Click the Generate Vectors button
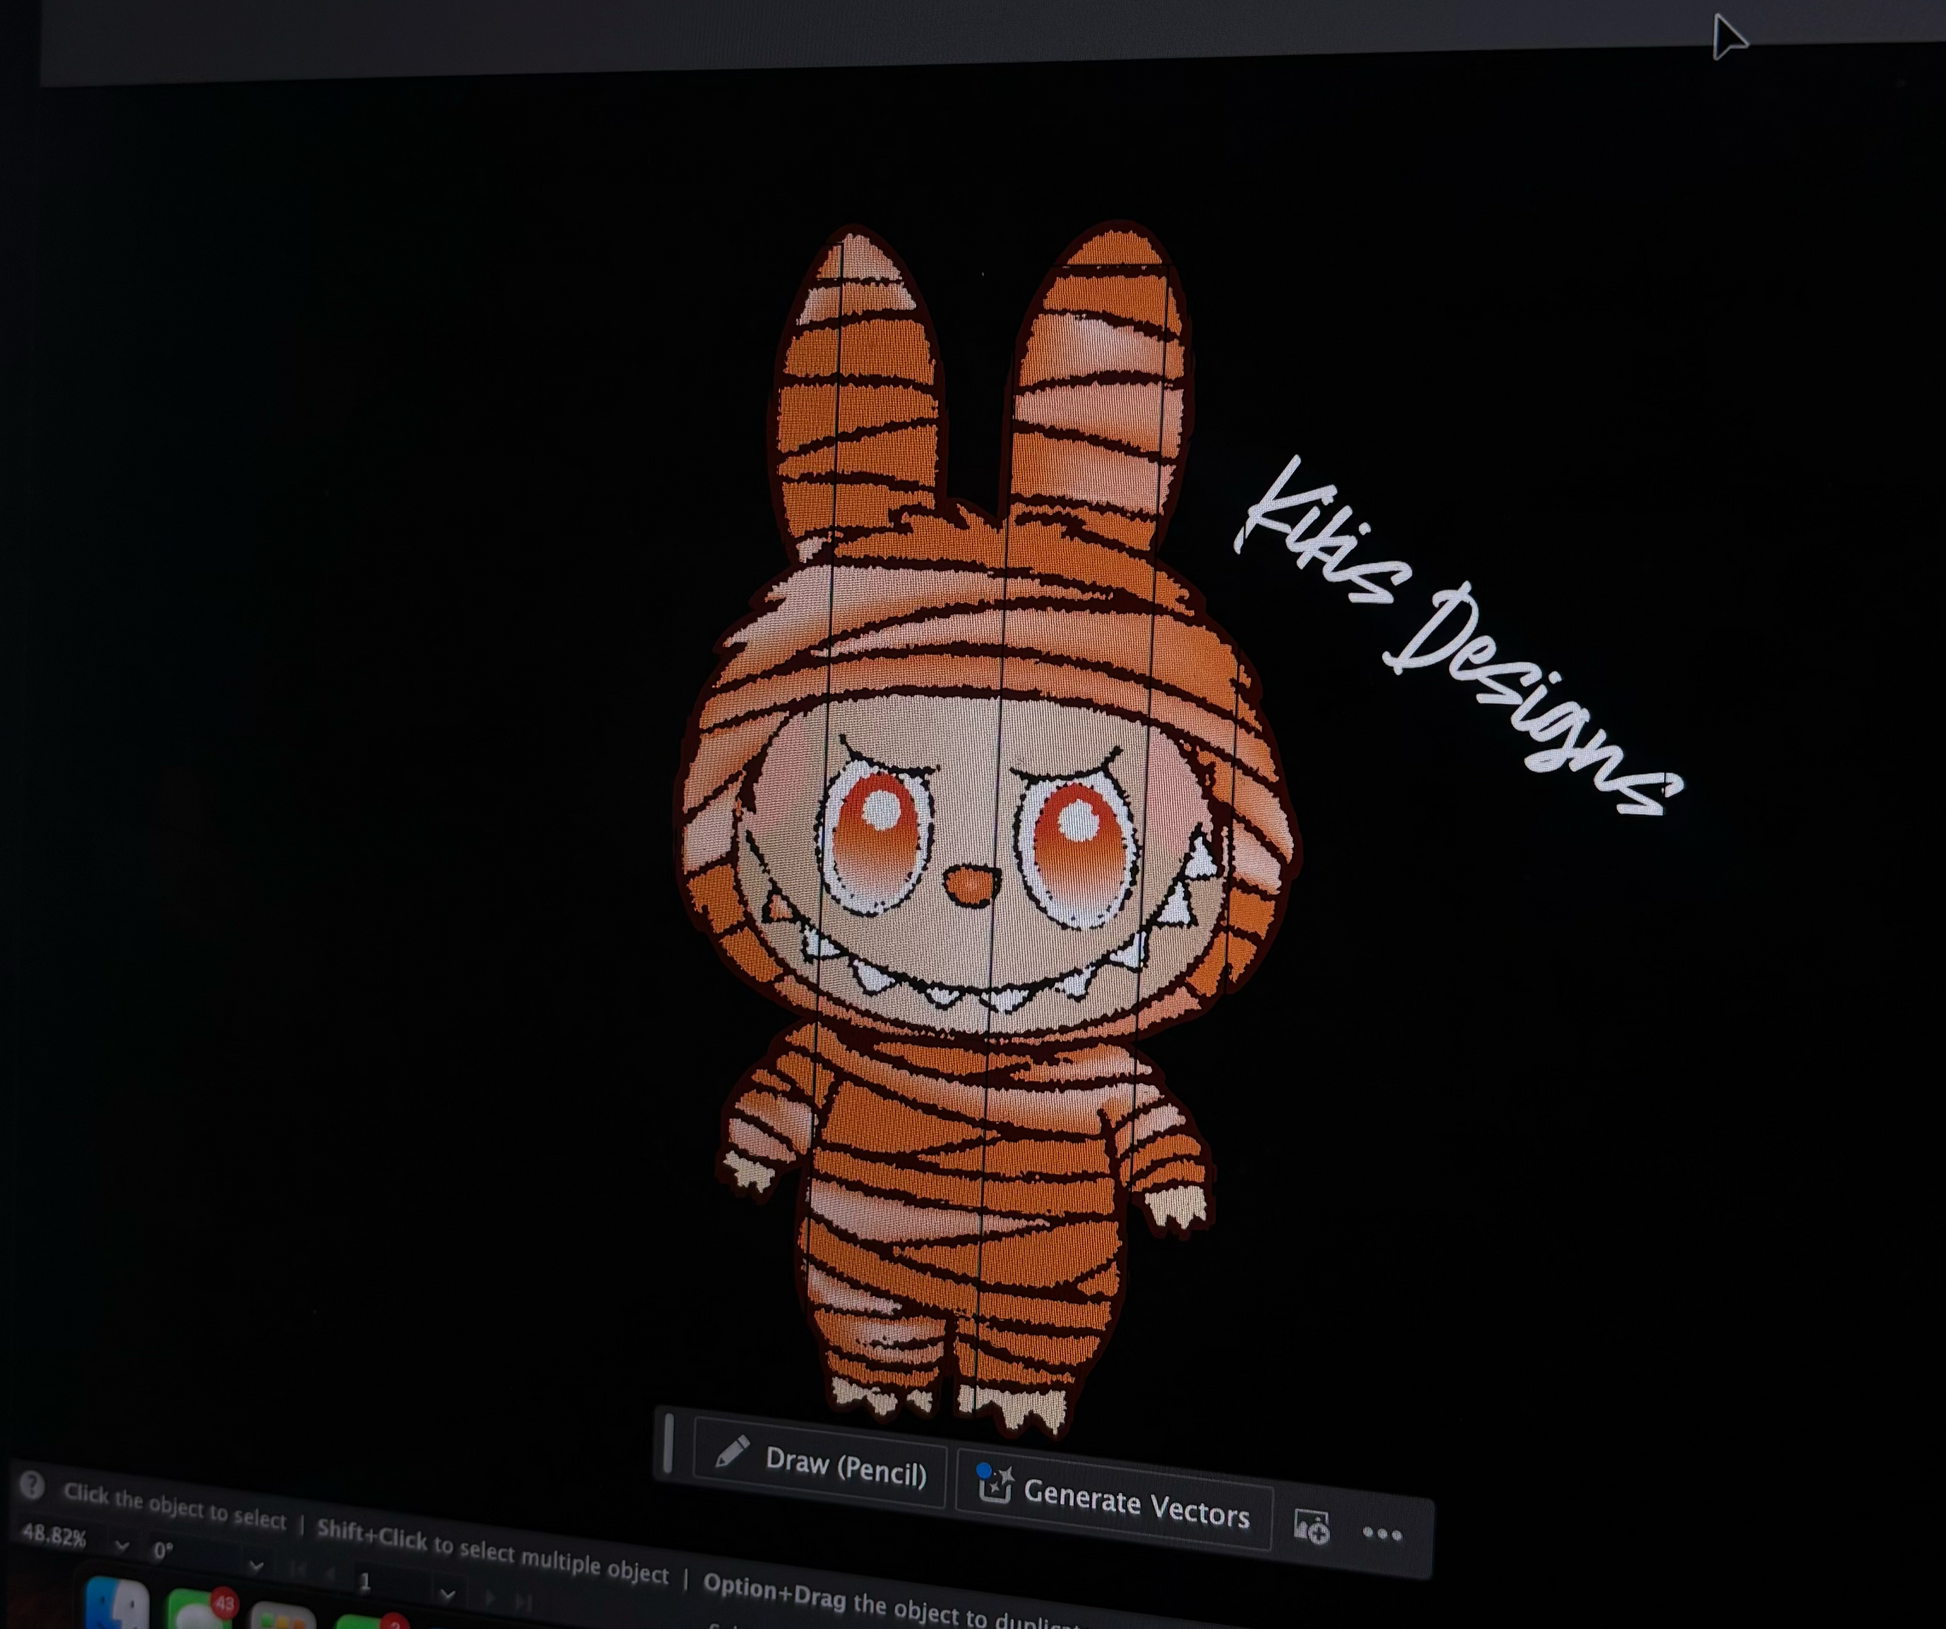The image size is (1946, 1629). coord(1114,1501)
